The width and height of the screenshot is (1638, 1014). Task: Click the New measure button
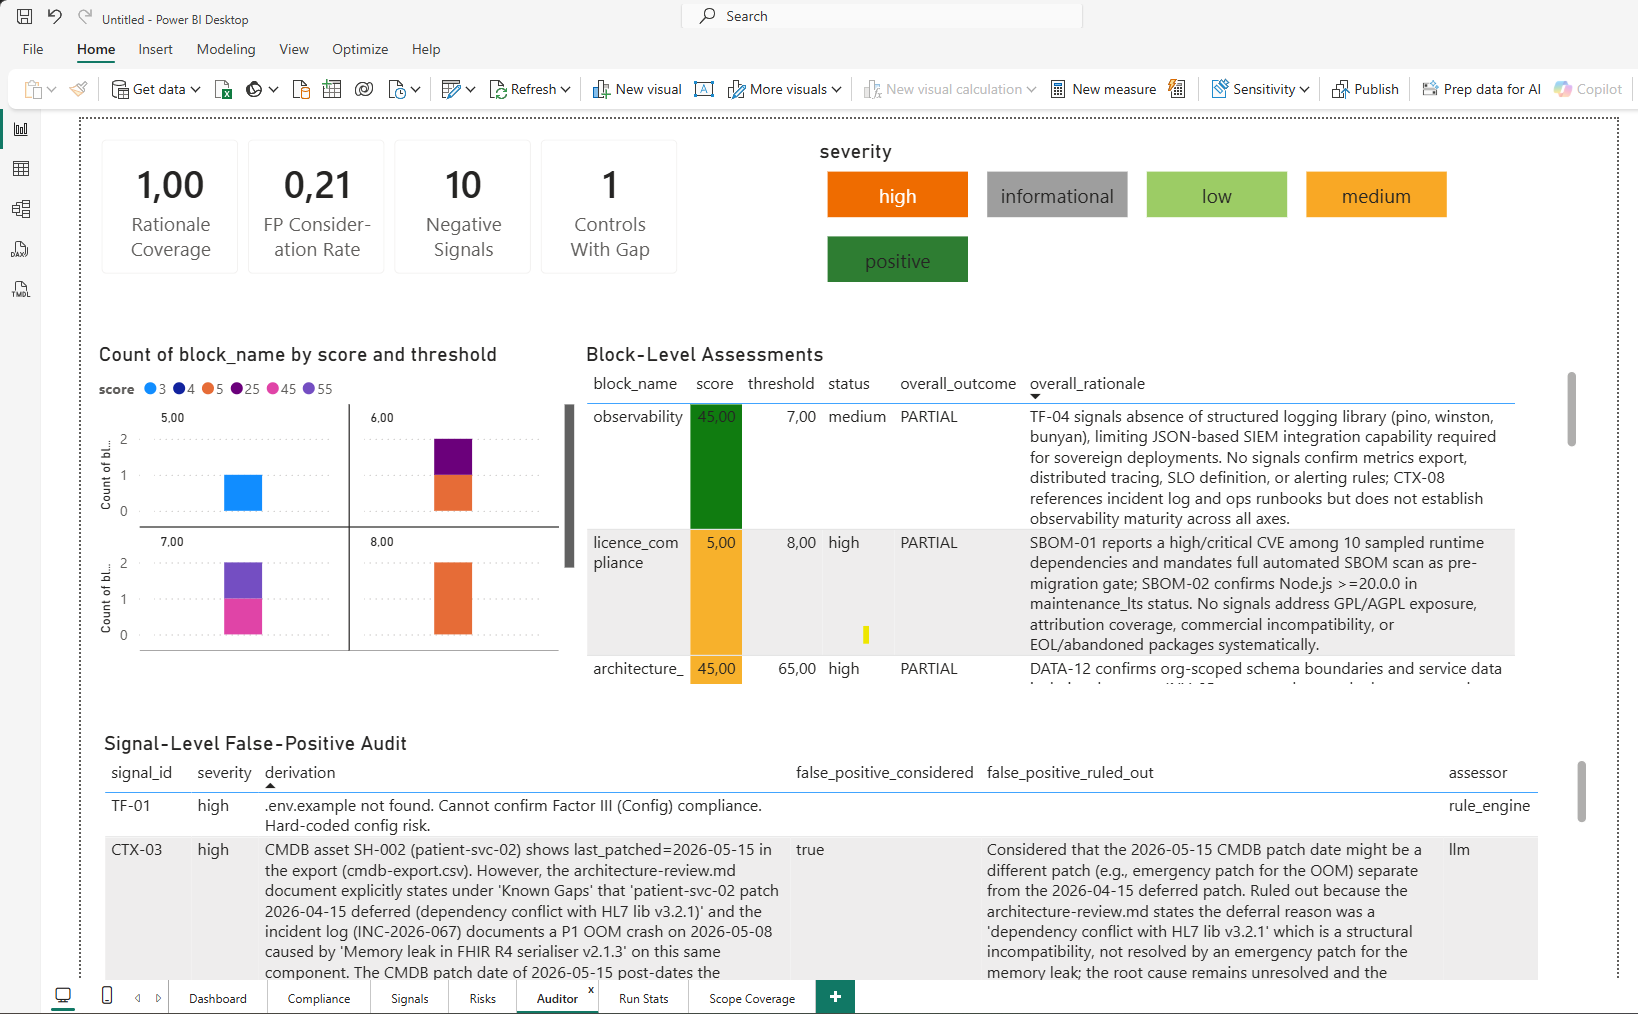point(1103,89)
